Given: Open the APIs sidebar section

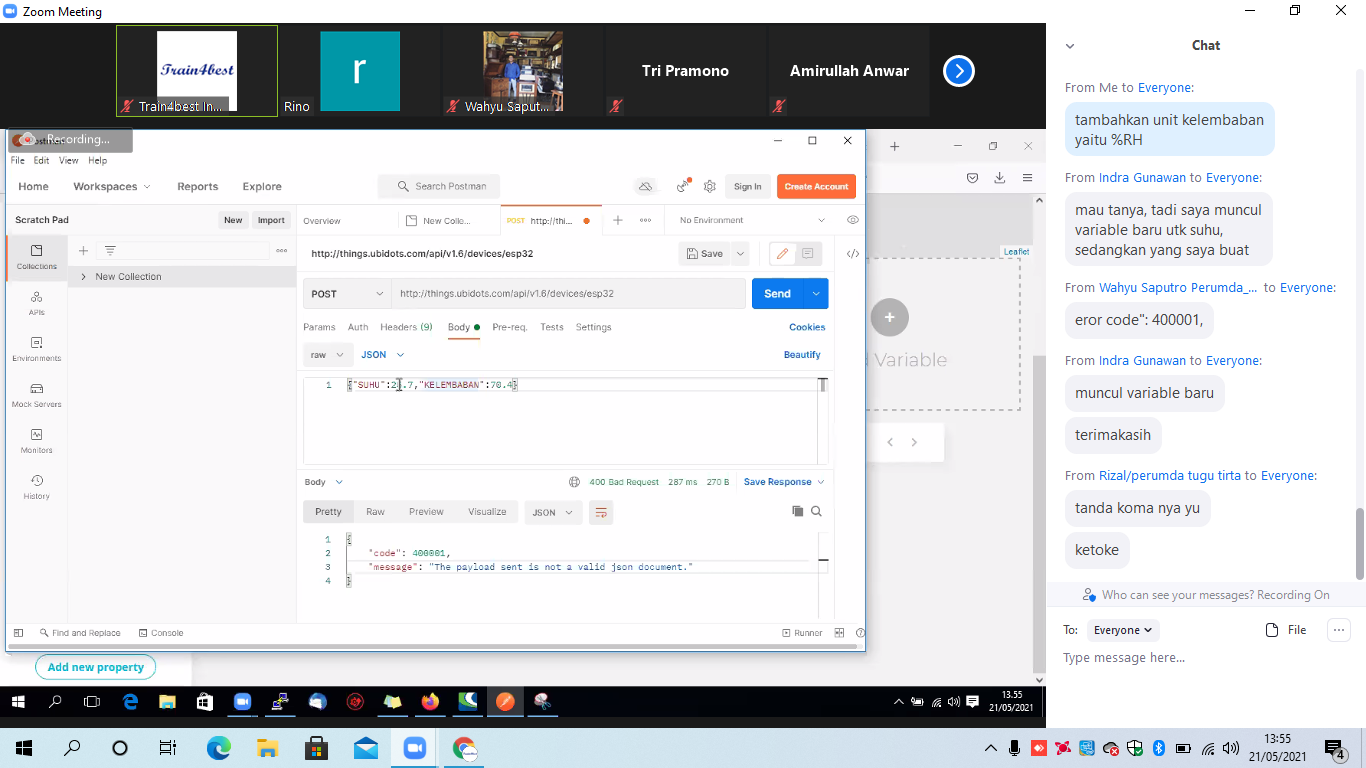Looking at the screenshot, I should coord(36,302).
